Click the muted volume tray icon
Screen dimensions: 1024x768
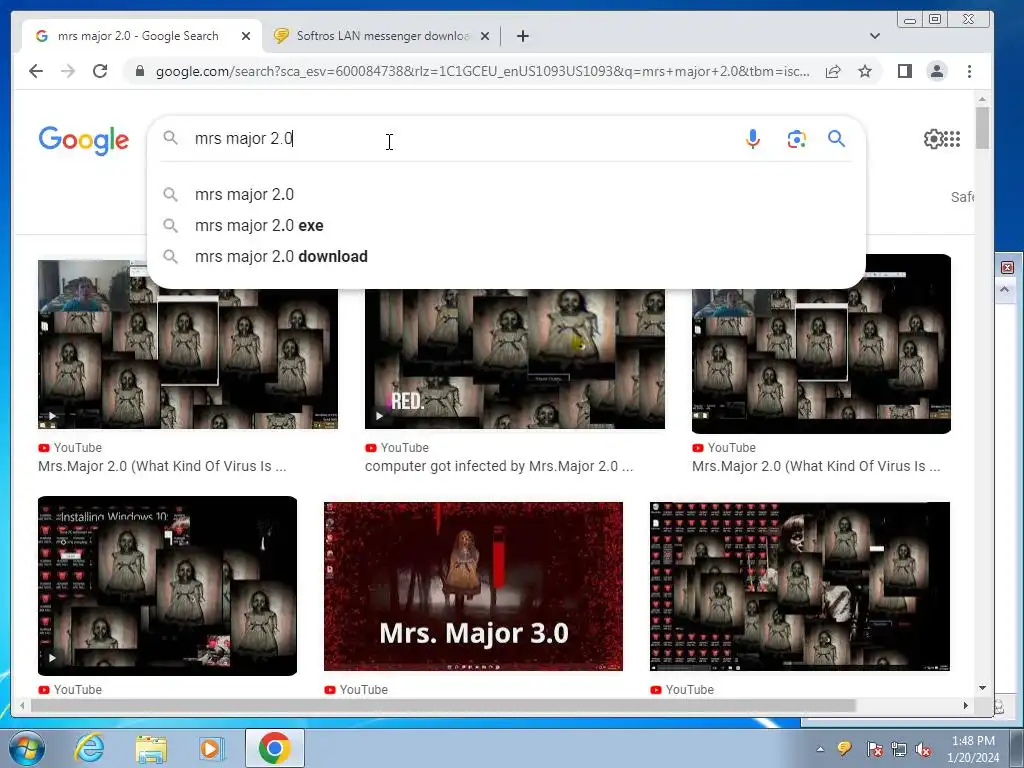click(x=923, y=749)
